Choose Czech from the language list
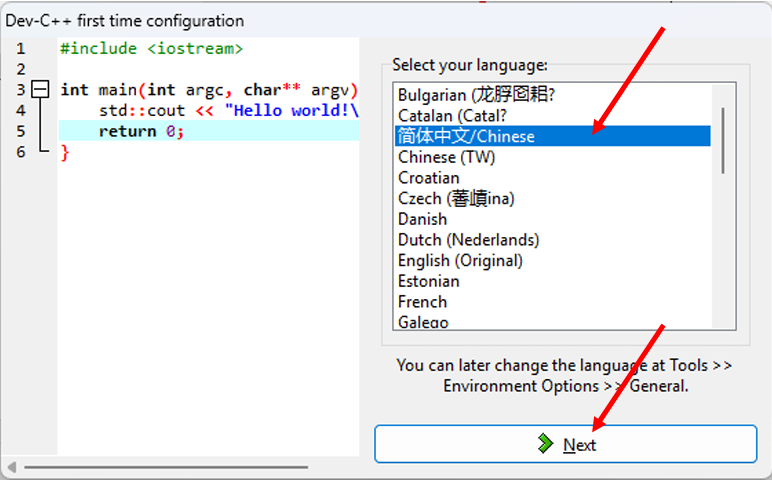This screenshot has width=772, height=482. (x=552, y=198)
